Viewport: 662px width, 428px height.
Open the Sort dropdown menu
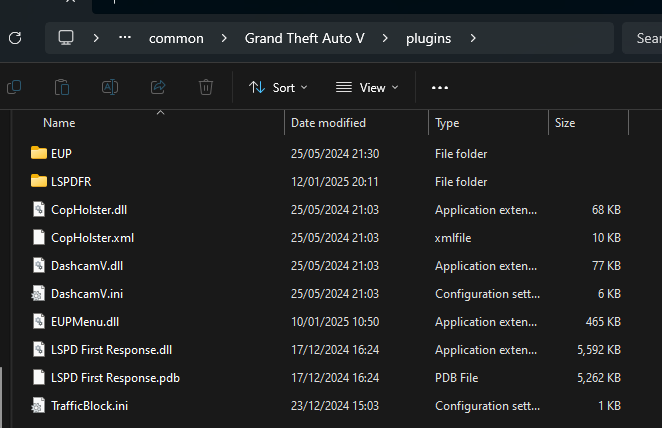coord(278,87)
